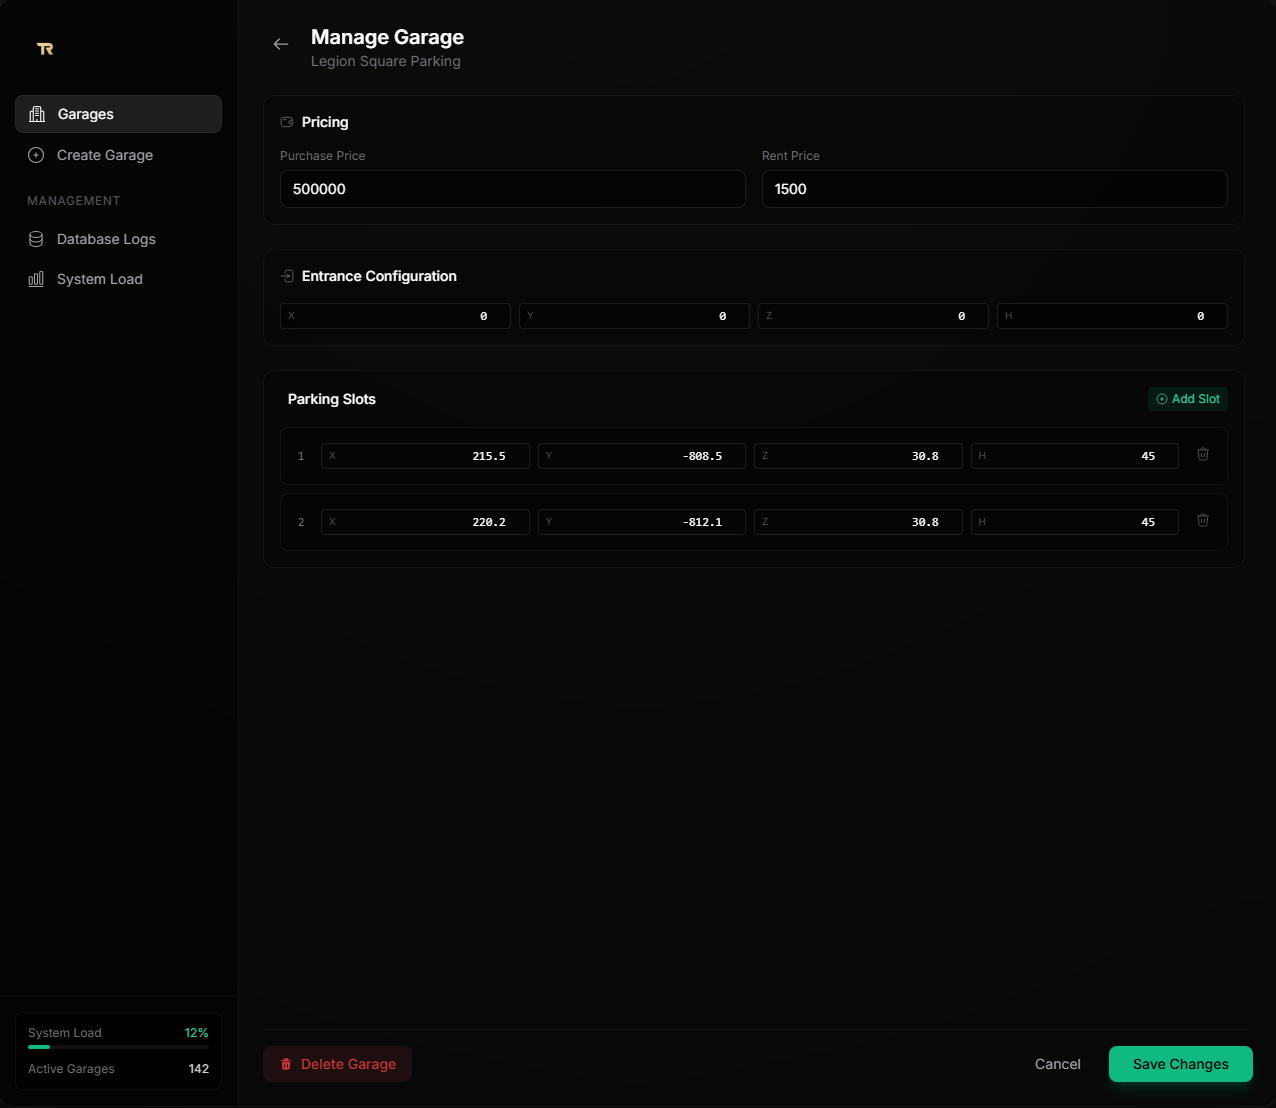
Task: Click the Parking Slots heading
Action: tap(332, 399)
